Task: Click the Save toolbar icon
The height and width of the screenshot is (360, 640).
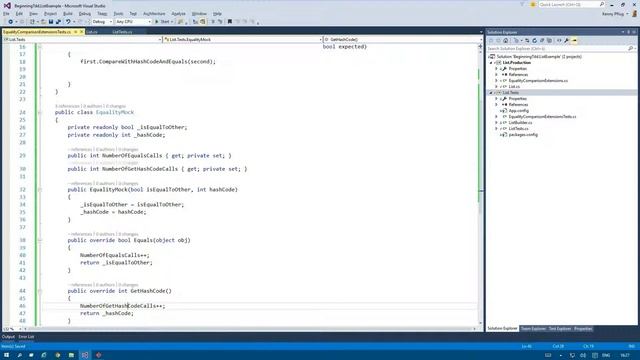Action: tap(51, 22)
